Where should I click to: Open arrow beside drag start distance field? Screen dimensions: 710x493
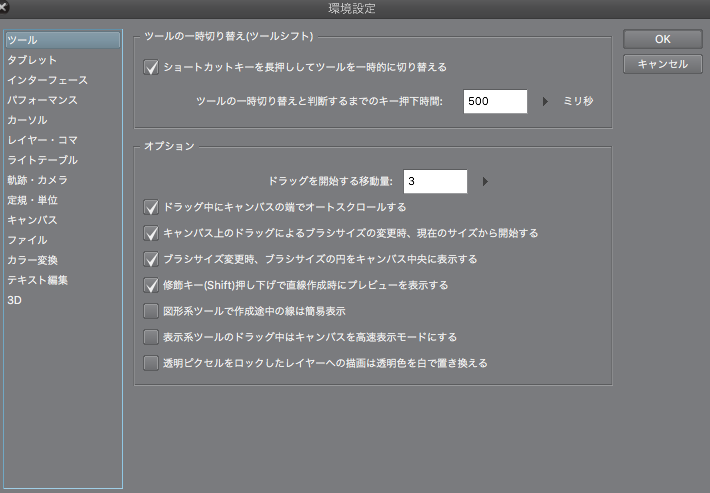click(485, 182)
